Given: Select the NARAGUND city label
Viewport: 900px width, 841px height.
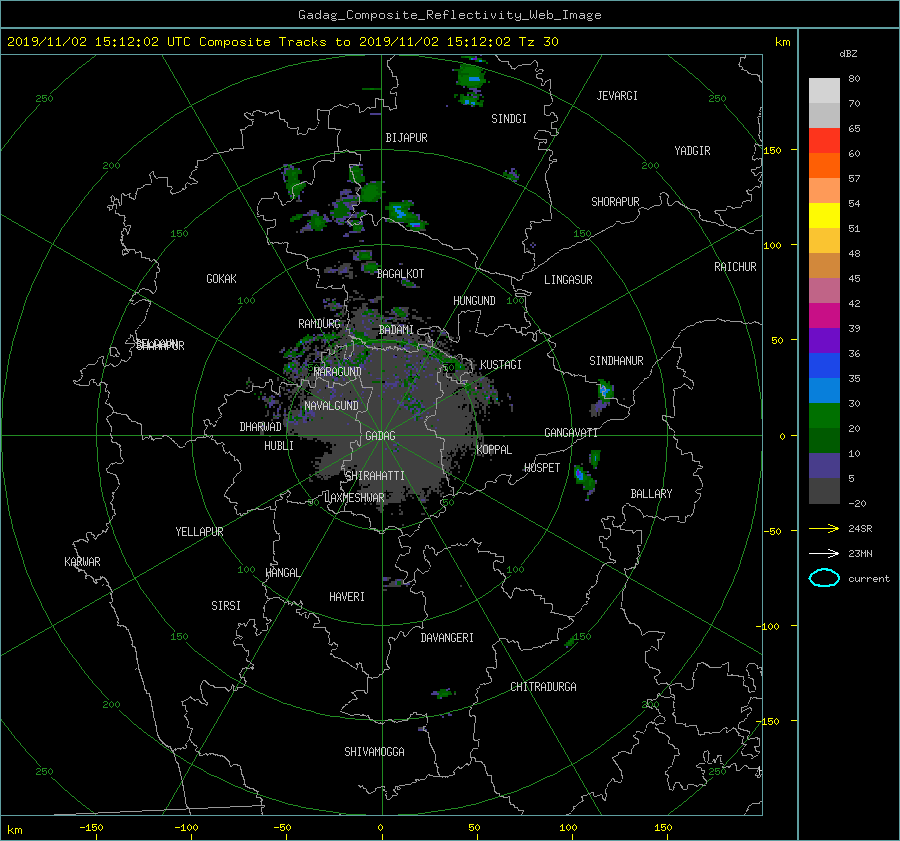Looking at the screenshot, I should click(x=338, y=372).
